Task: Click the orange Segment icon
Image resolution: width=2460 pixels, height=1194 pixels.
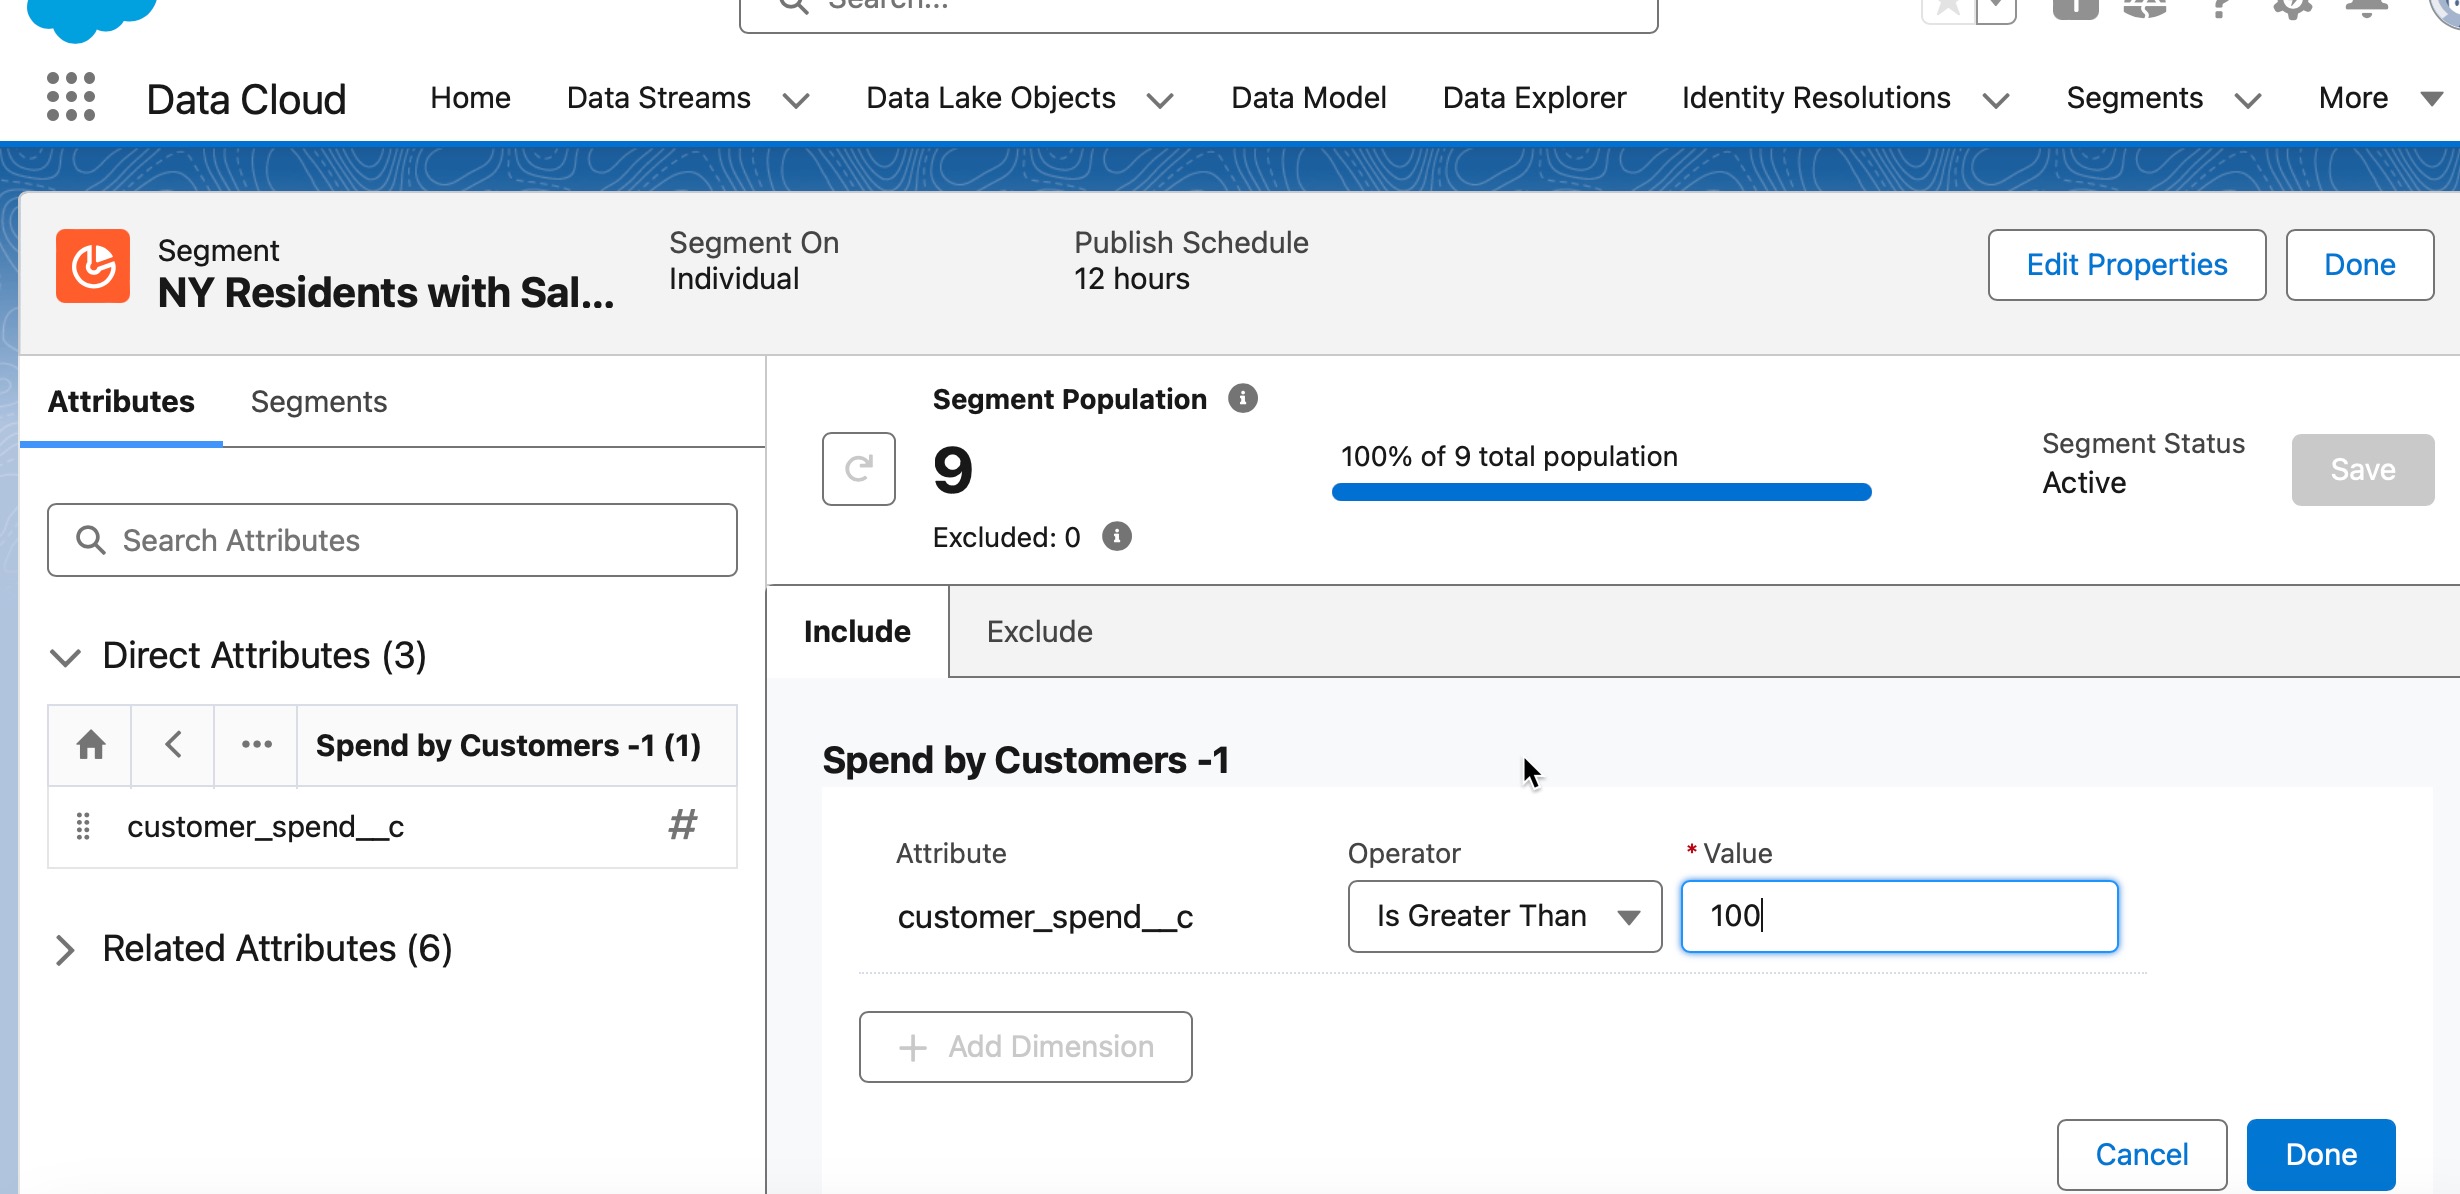Action: coord(93,266)
